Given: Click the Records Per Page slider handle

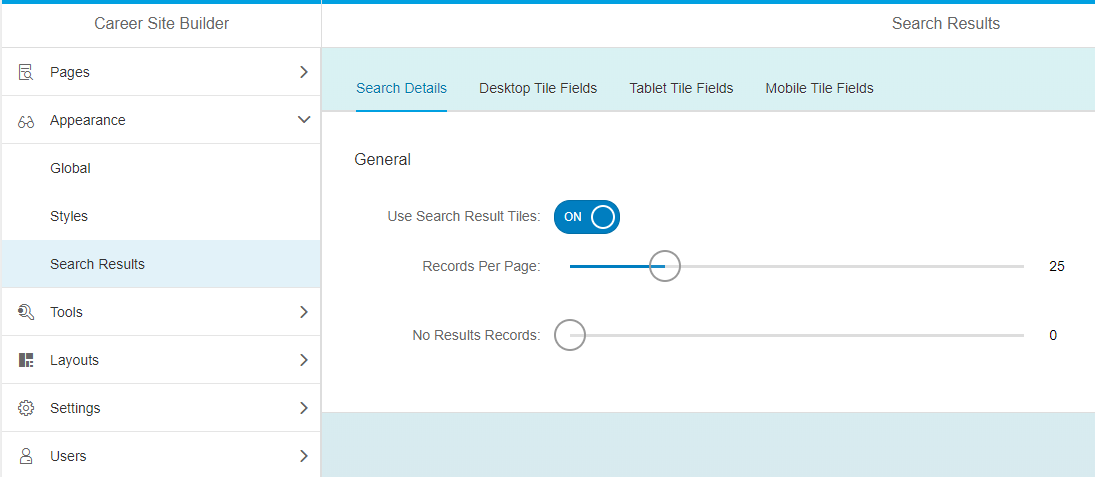Looking at the screenshot, I should point(665,266).
